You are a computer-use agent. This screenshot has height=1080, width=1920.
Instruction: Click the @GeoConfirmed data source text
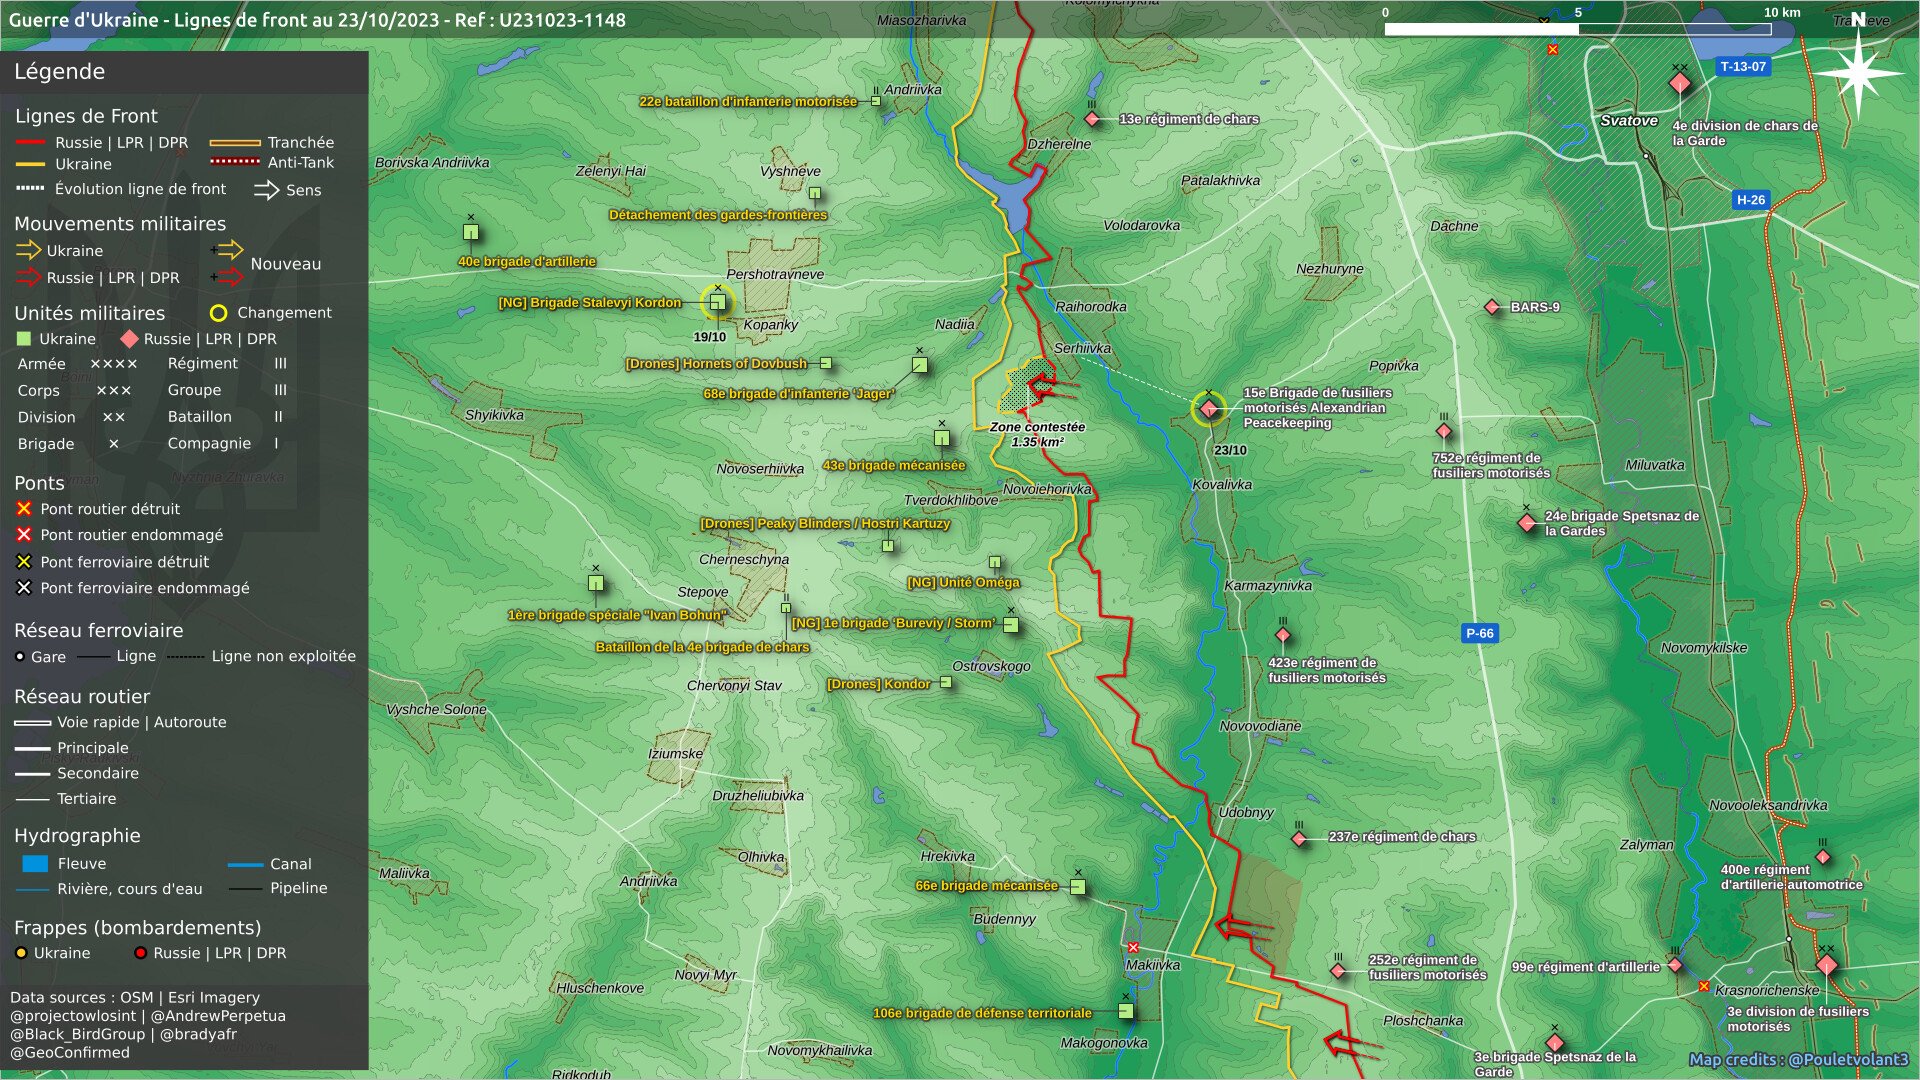tap(70, 1052)
